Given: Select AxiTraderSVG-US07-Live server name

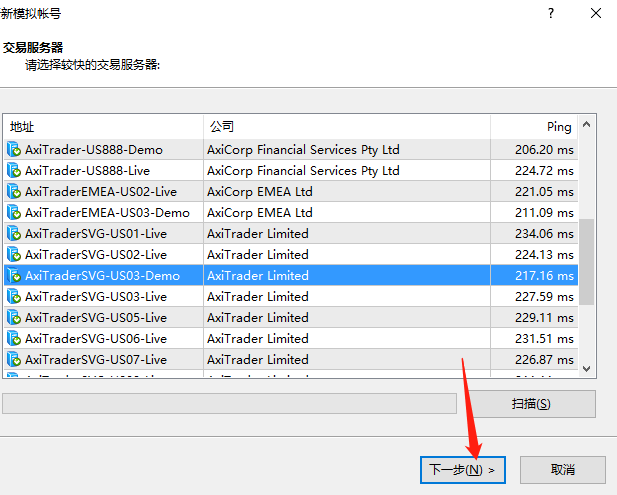Looking at the screenshot, I should tap(96, 359).
